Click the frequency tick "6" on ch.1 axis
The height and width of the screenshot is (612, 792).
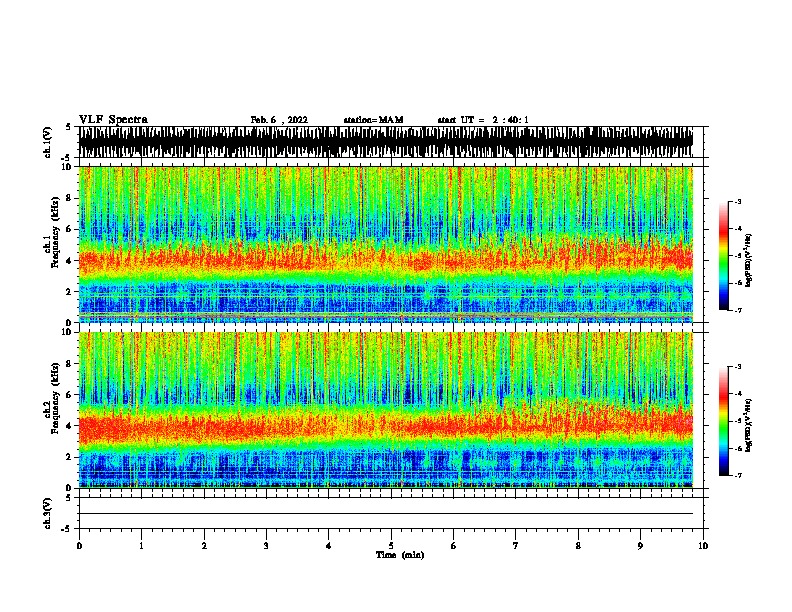click(x=70, y=229)
